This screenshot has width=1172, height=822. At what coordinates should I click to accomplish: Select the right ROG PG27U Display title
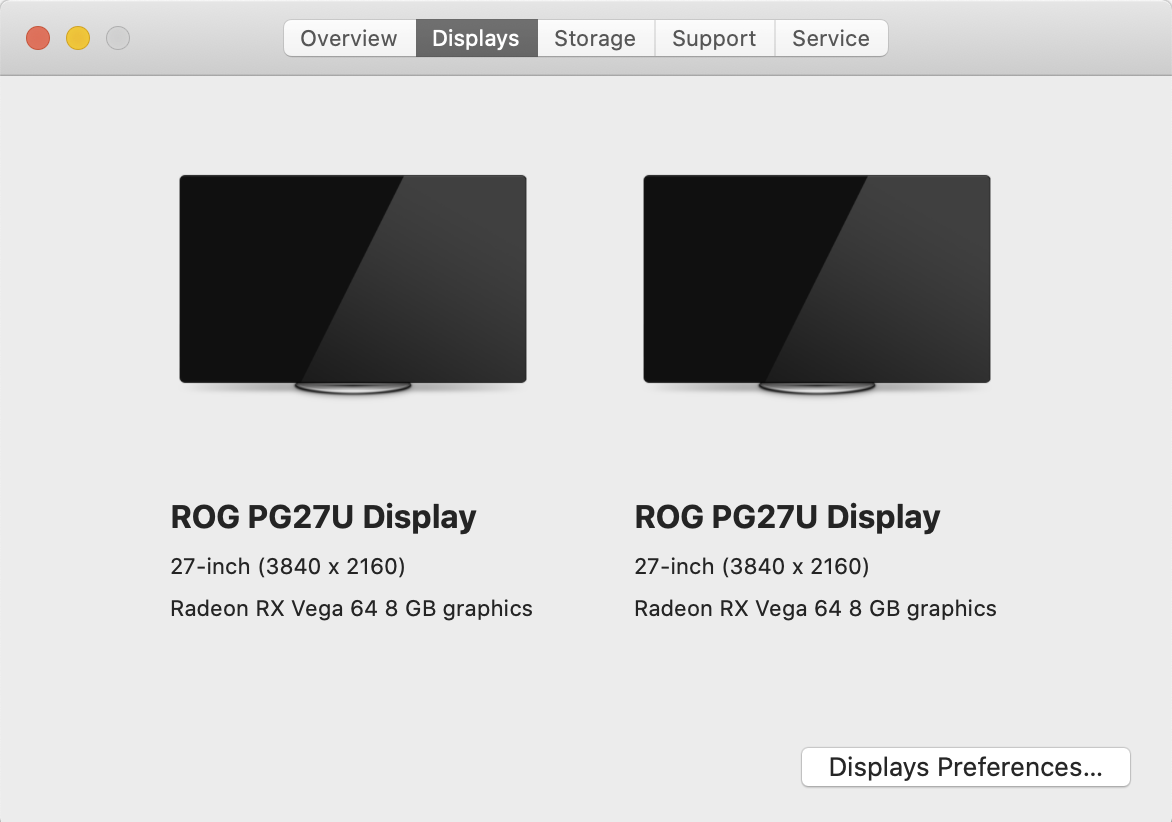pos(787,517)
